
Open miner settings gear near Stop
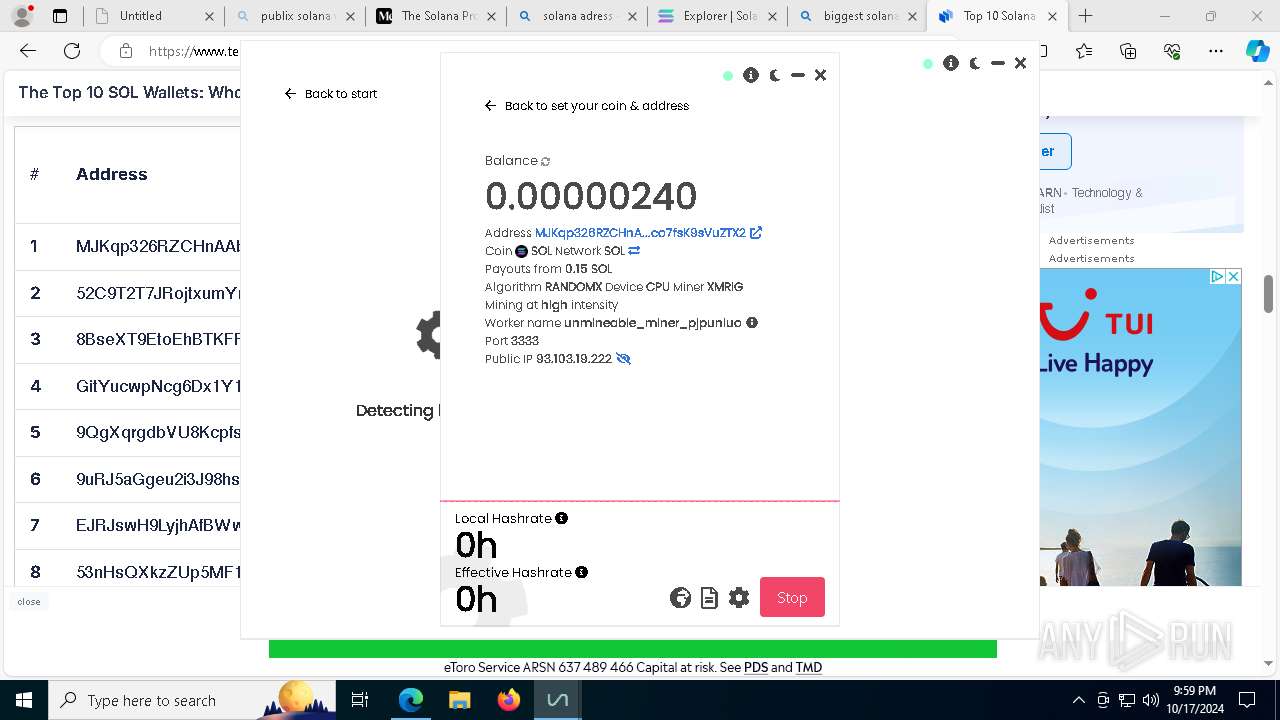[739, 598]
